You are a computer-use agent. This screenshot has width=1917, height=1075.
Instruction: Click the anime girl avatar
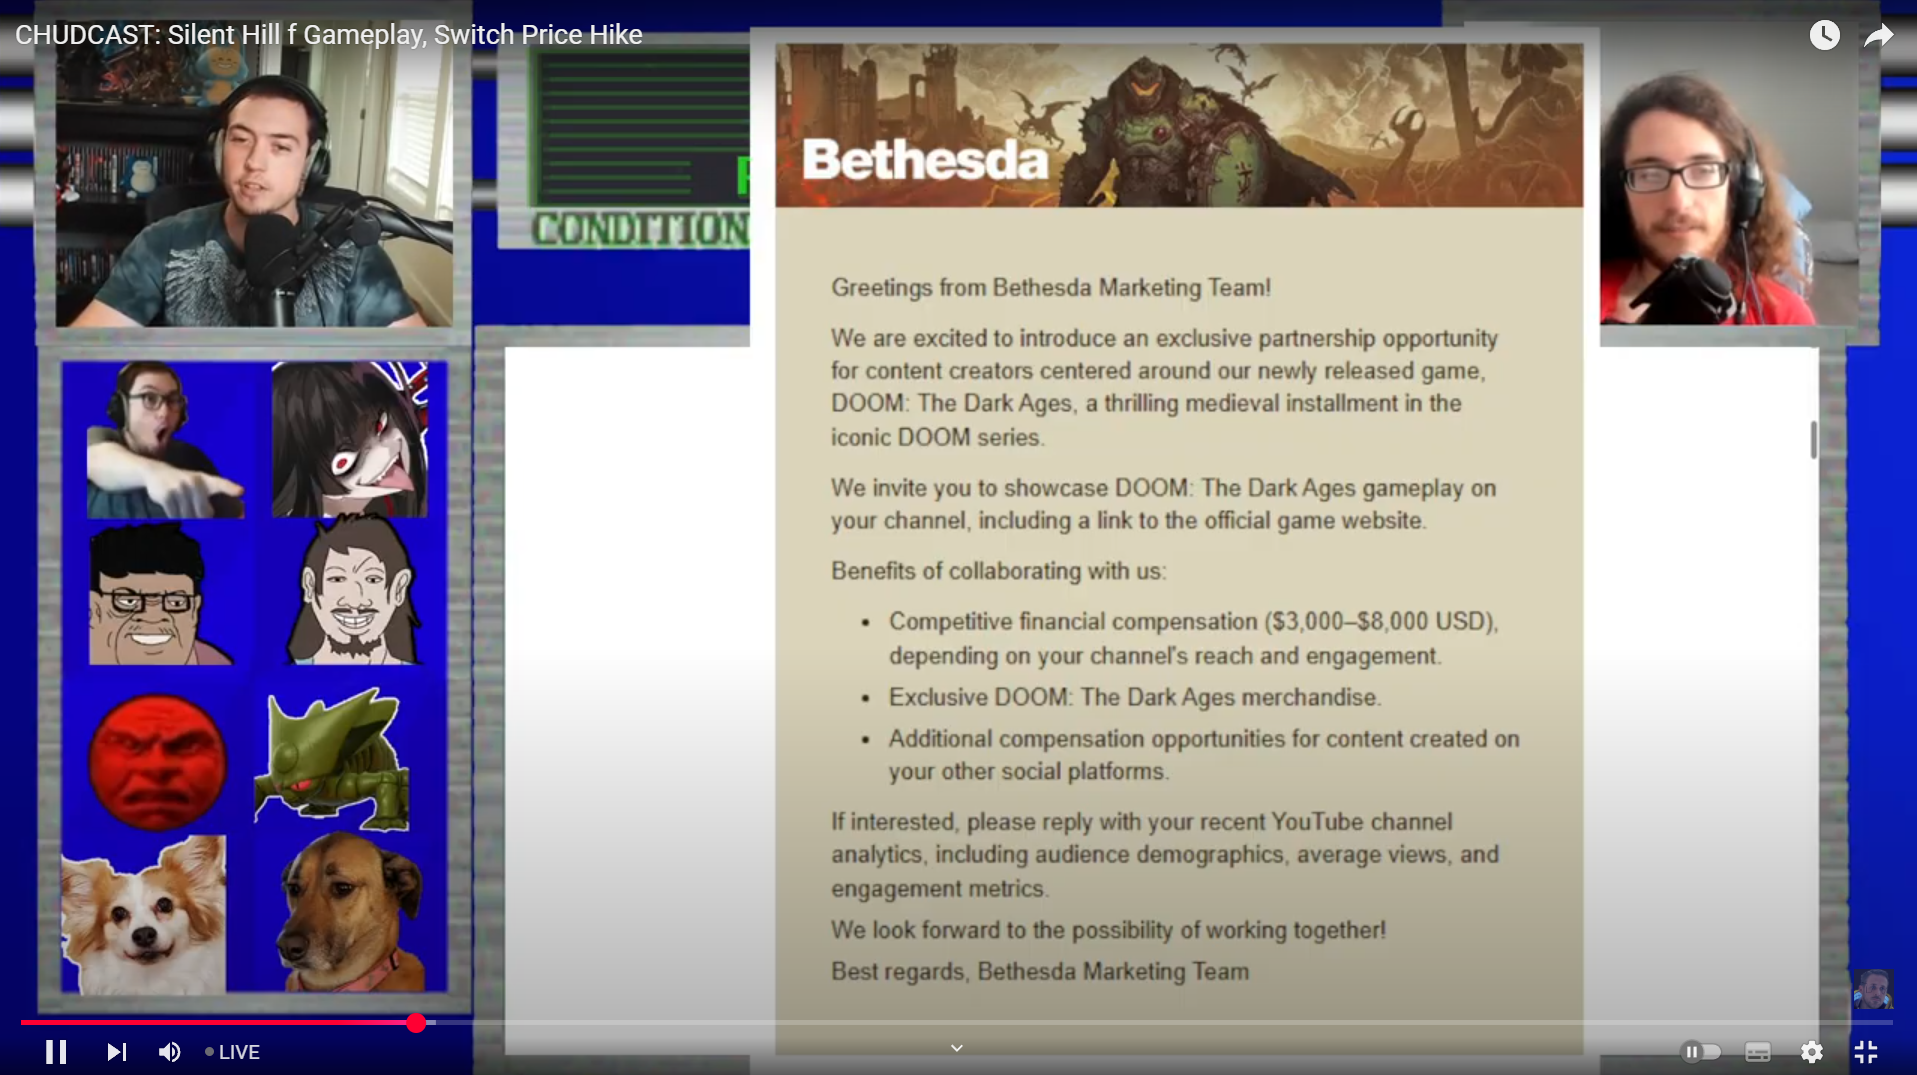(x=350, y=440)
